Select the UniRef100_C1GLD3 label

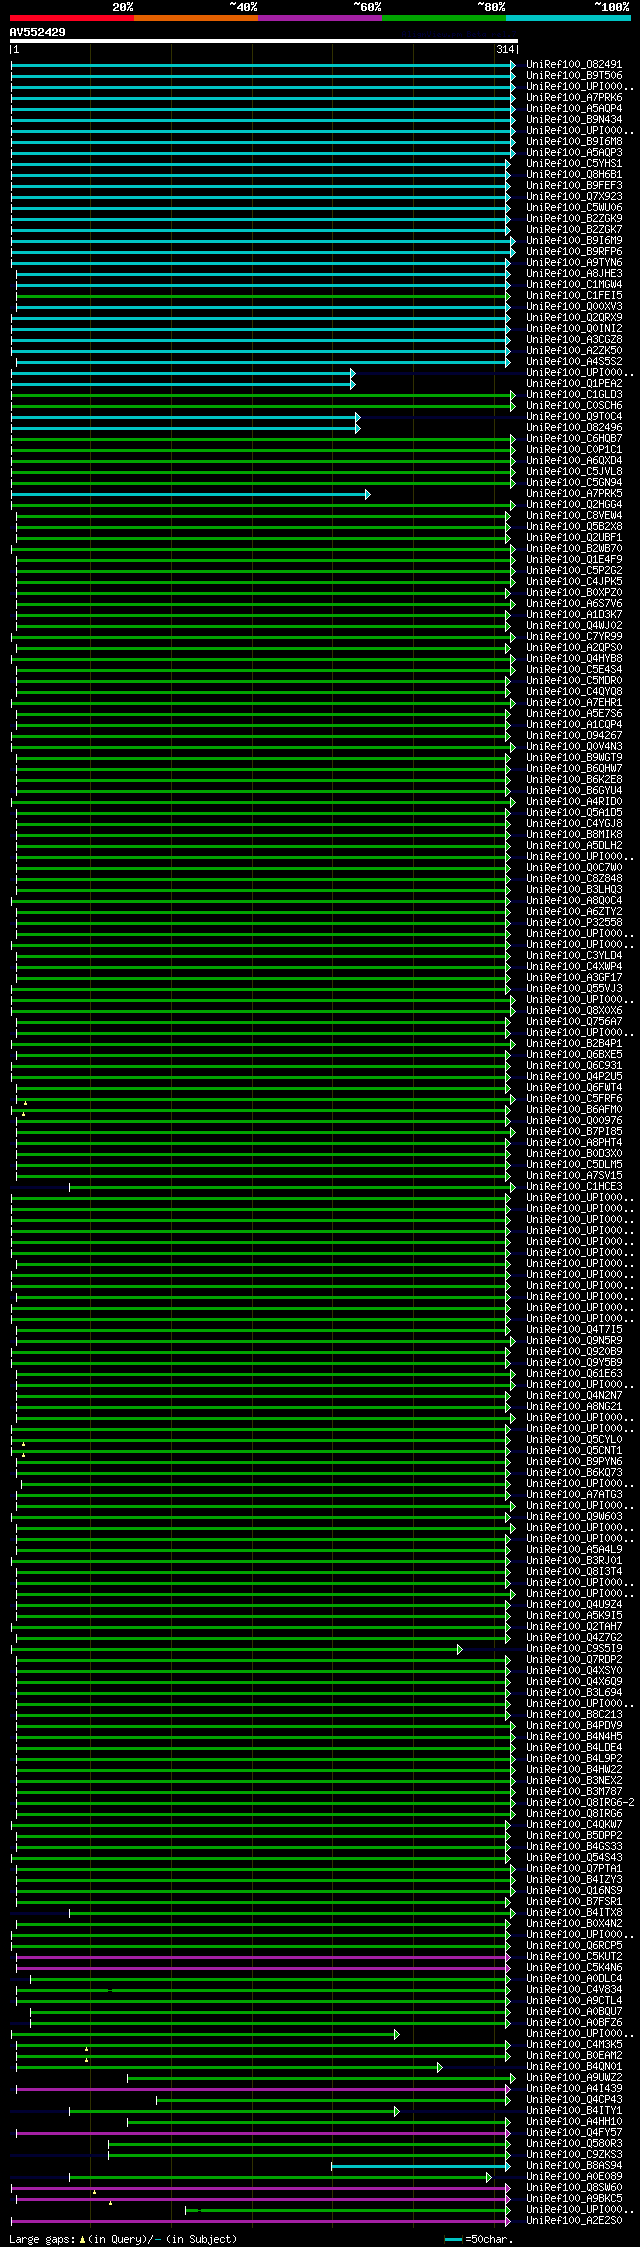click(574, 395)
